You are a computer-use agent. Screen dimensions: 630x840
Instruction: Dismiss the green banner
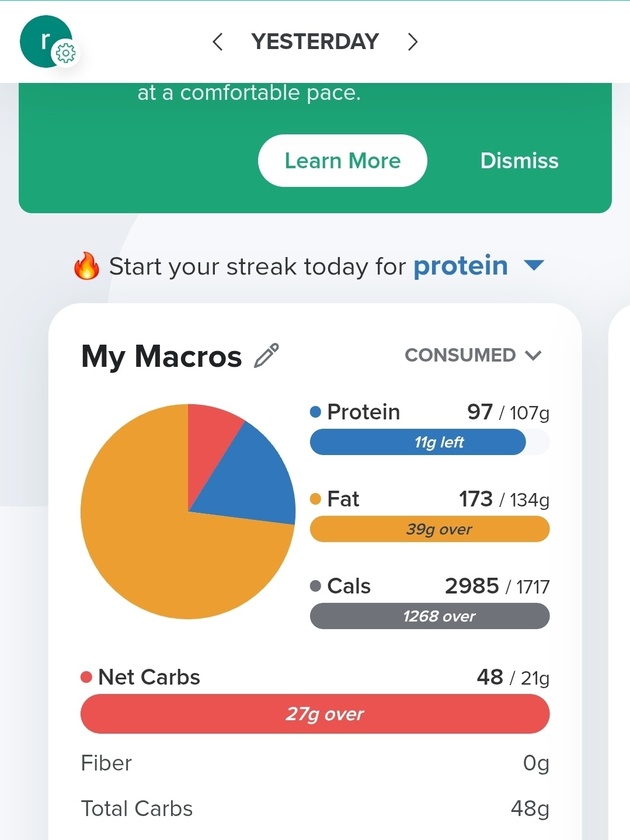519,161
